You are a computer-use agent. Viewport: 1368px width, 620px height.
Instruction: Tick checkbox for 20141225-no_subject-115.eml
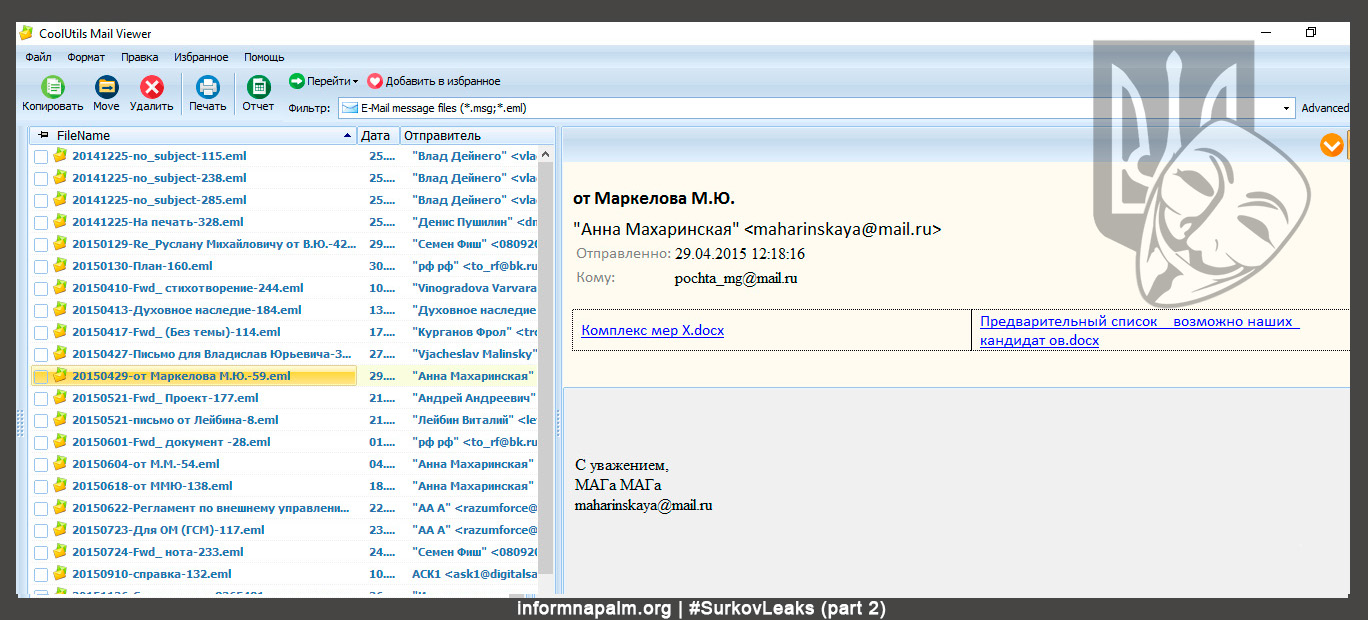pos(41,157)
